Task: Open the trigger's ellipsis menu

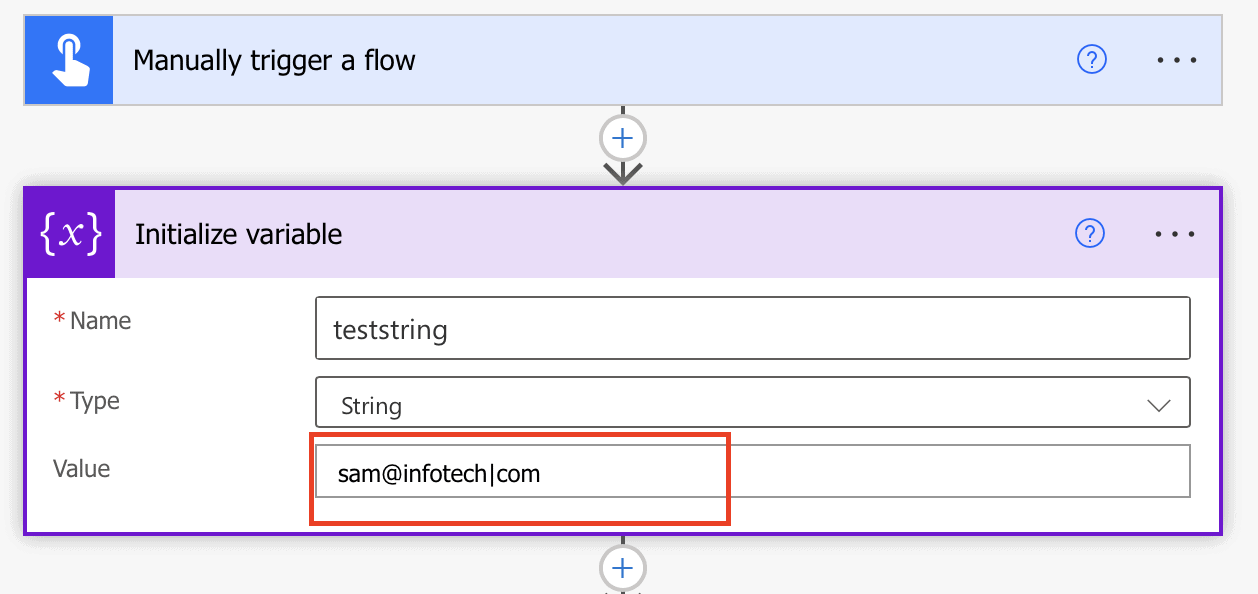Action: 1176,60
